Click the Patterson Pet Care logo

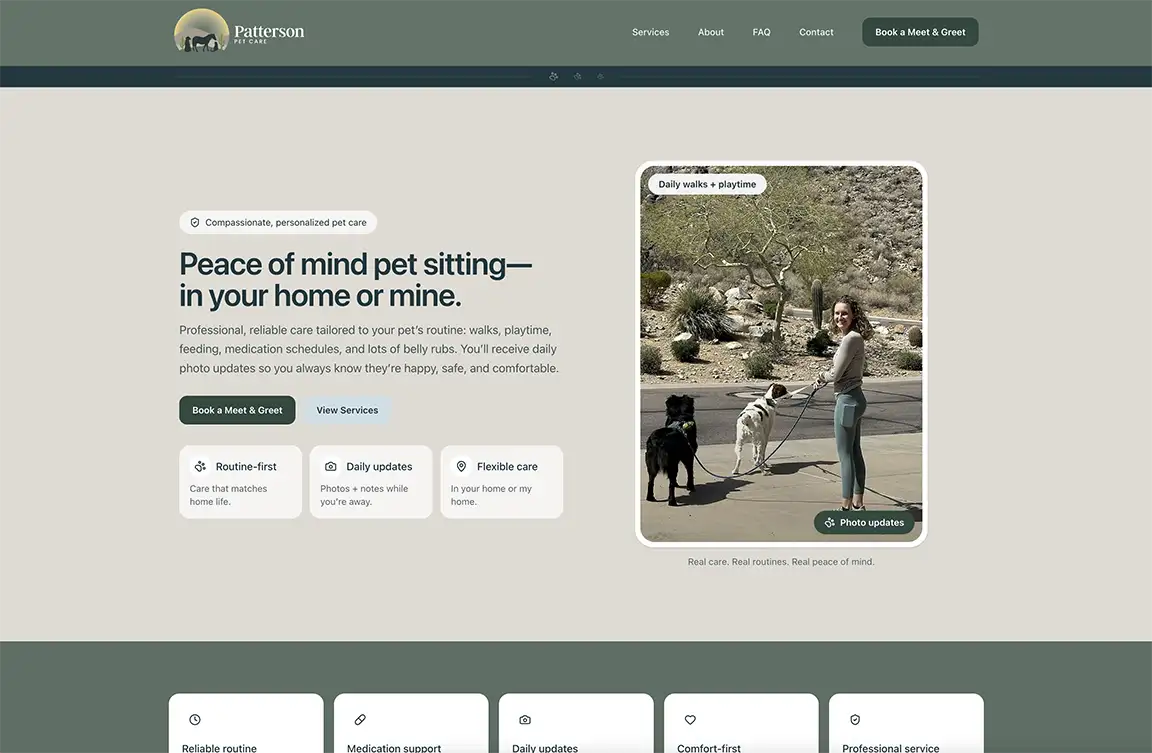tap(239, 31)
